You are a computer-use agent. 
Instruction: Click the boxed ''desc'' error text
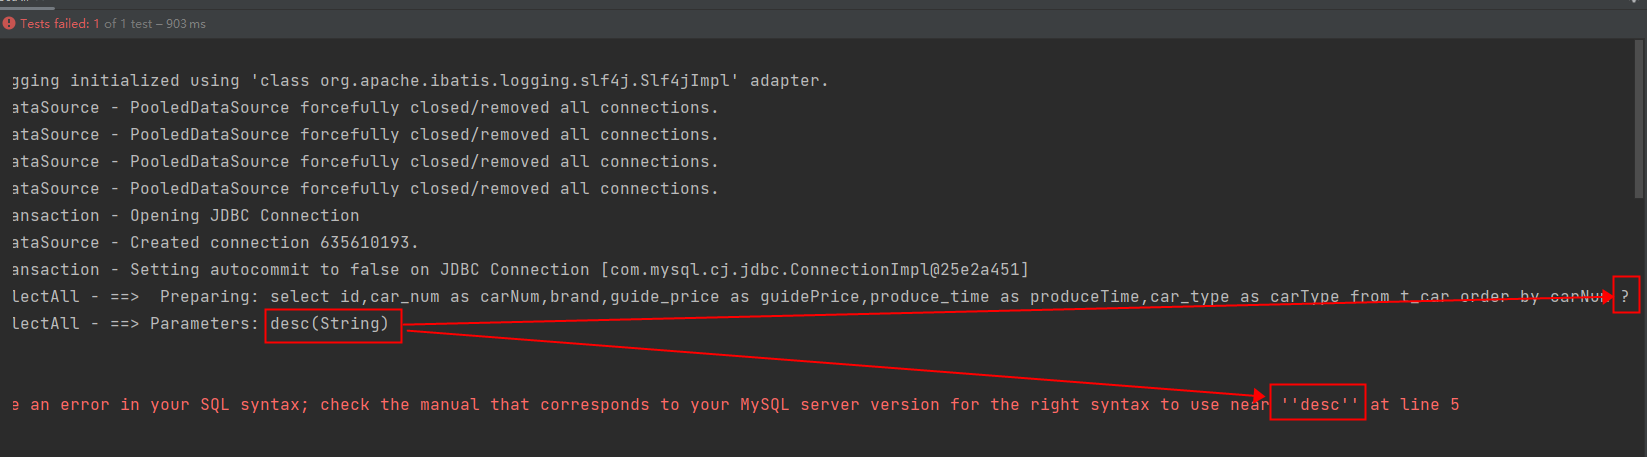tap(1320, 405)
